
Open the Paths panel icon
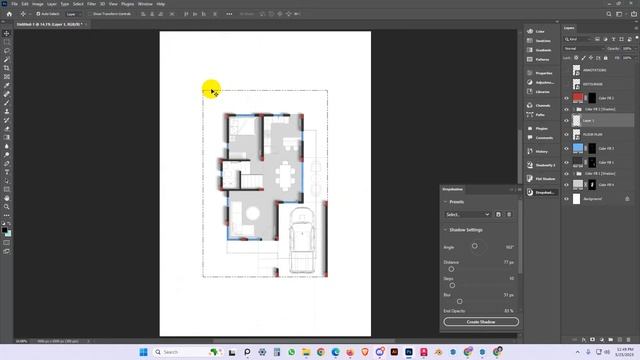(530, 115)
